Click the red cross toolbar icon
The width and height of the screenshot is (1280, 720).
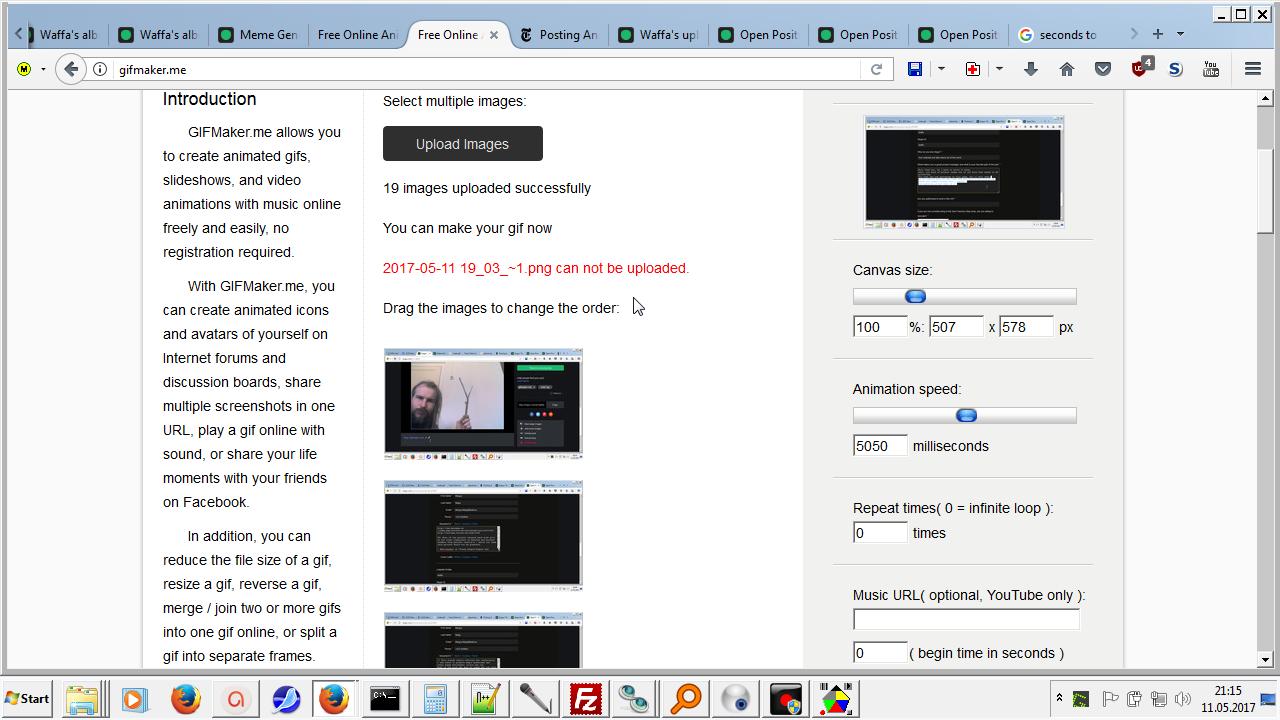click(972, 69)
